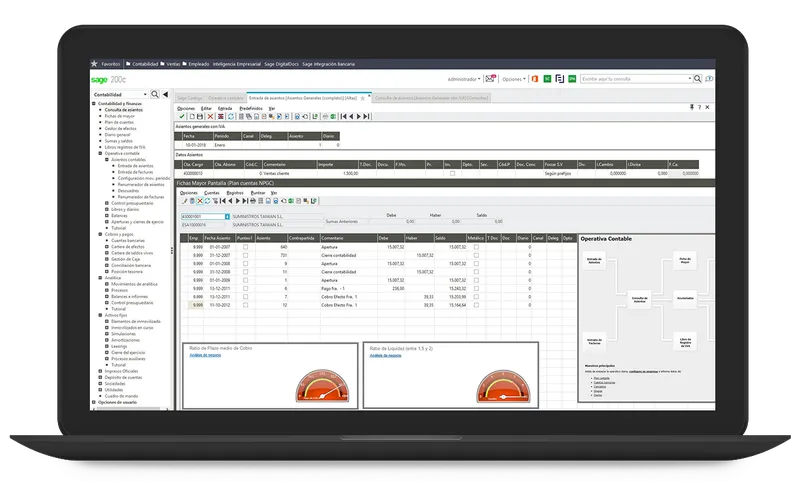Image resolution: width=800 pixels, height=482 pixels.
Task: Click the new blank document icon in Entrada de asientos toolbar
Action: 192,116
